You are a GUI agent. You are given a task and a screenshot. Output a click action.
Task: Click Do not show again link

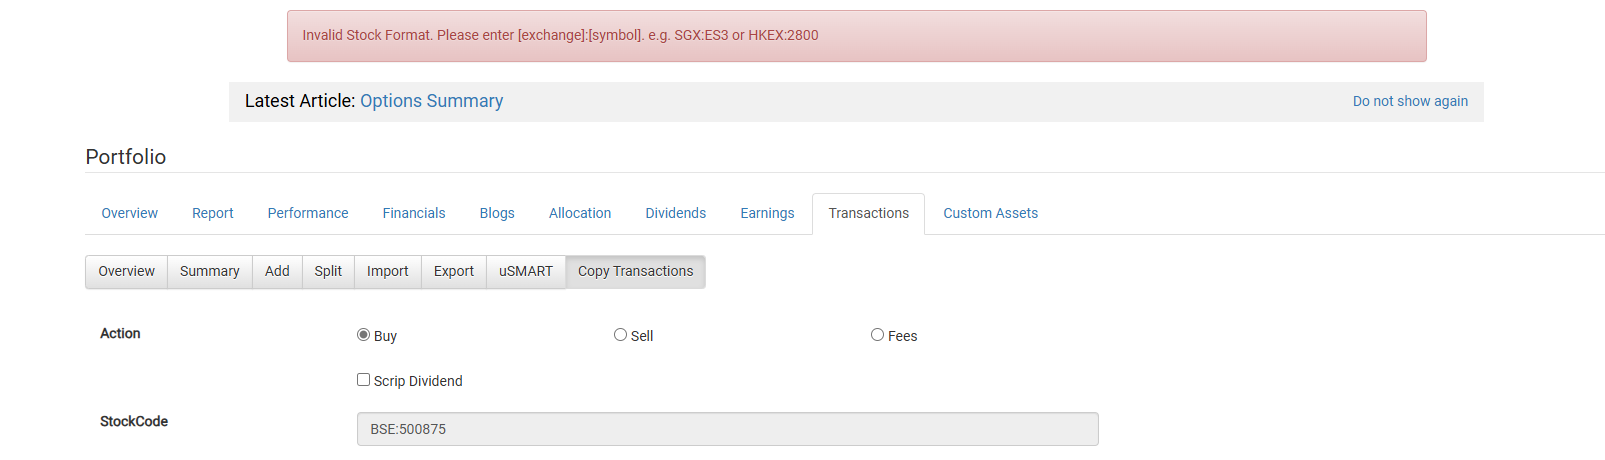[1410, 101]
